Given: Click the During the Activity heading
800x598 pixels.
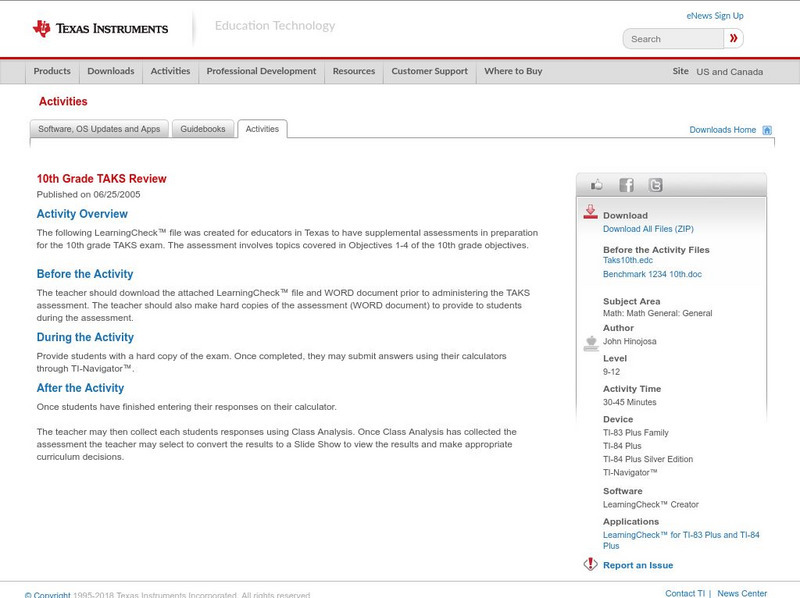Looking at the screenshot, I should (85, 337).
